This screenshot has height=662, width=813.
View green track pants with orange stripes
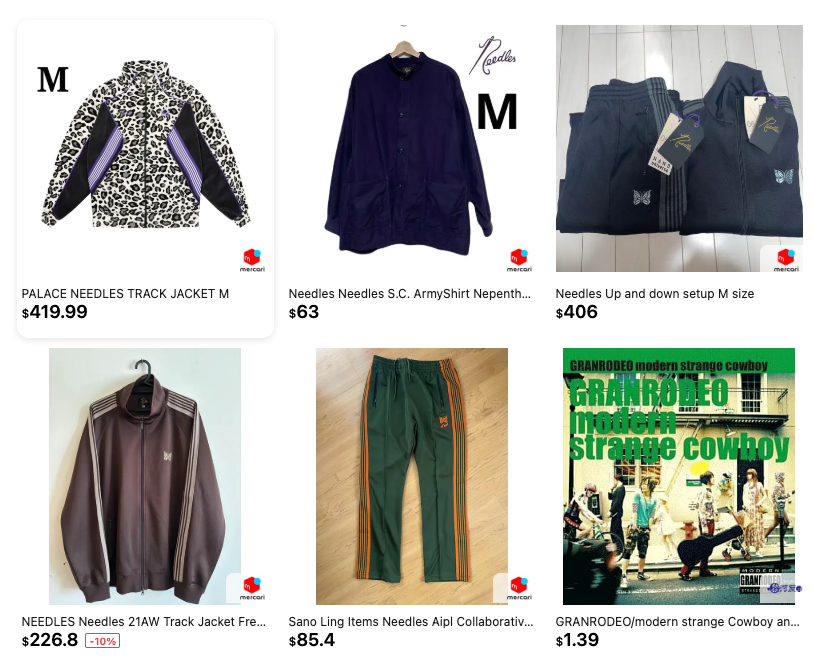click(412, 476)
